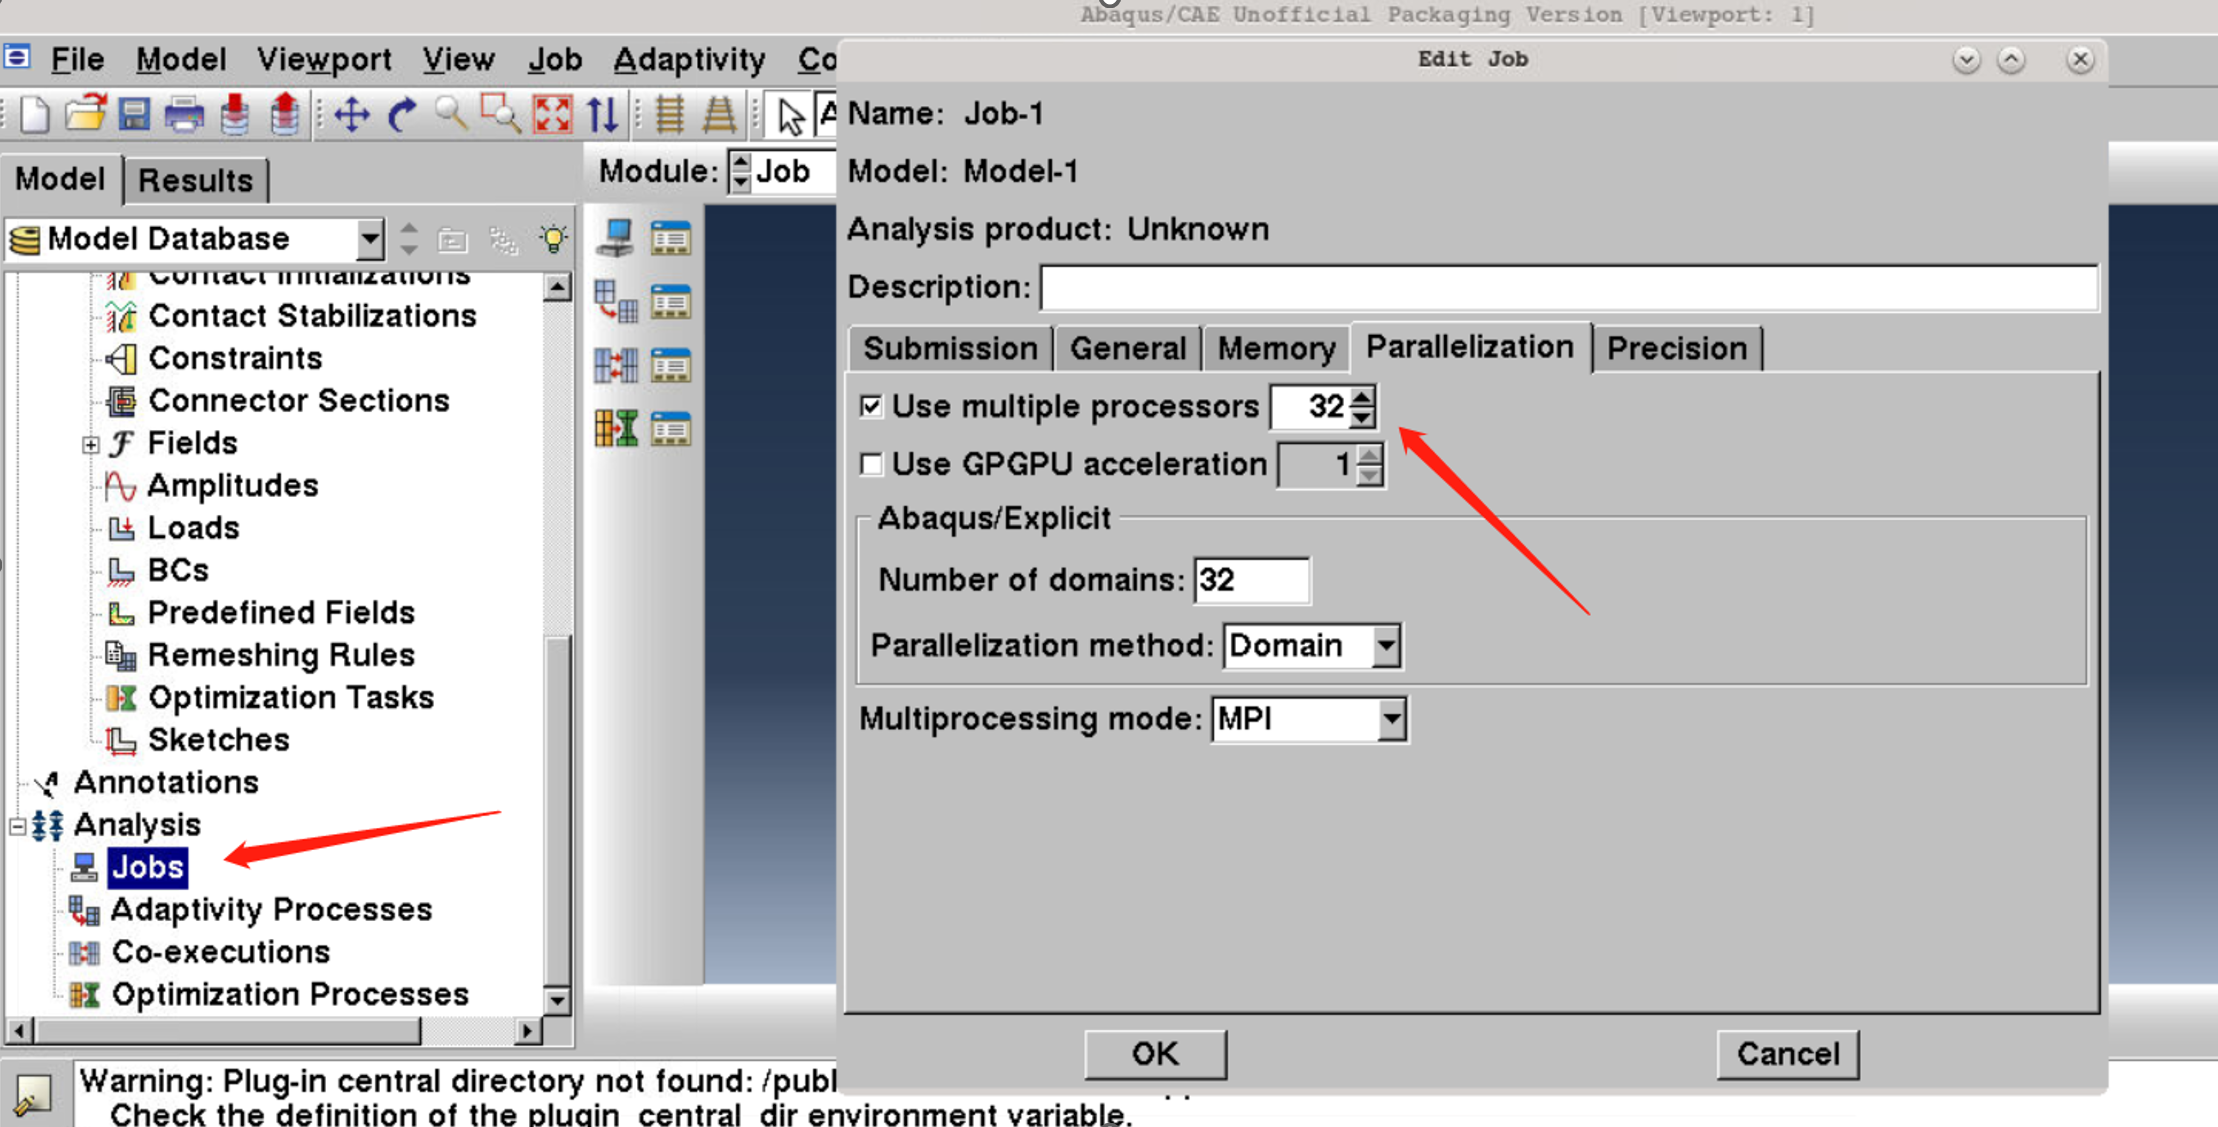The width and height of the screenshot is (2218, 1127).
Task: Collapse the Analysis tree node
Action: point(17,826)
